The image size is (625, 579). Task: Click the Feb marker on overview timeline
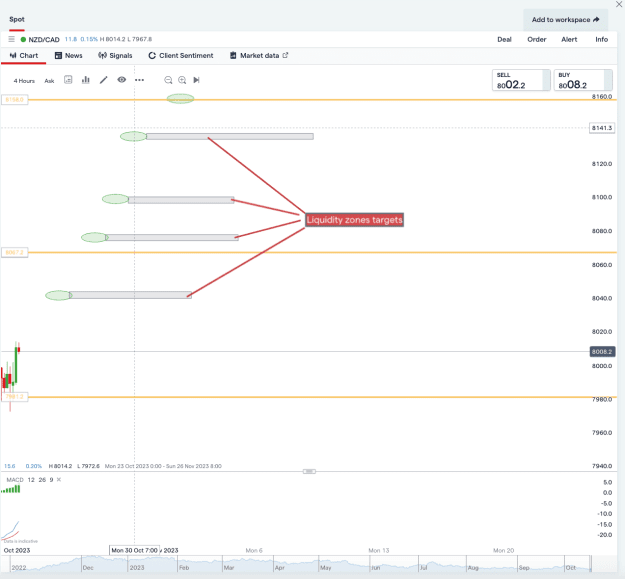tap(184, 567)
